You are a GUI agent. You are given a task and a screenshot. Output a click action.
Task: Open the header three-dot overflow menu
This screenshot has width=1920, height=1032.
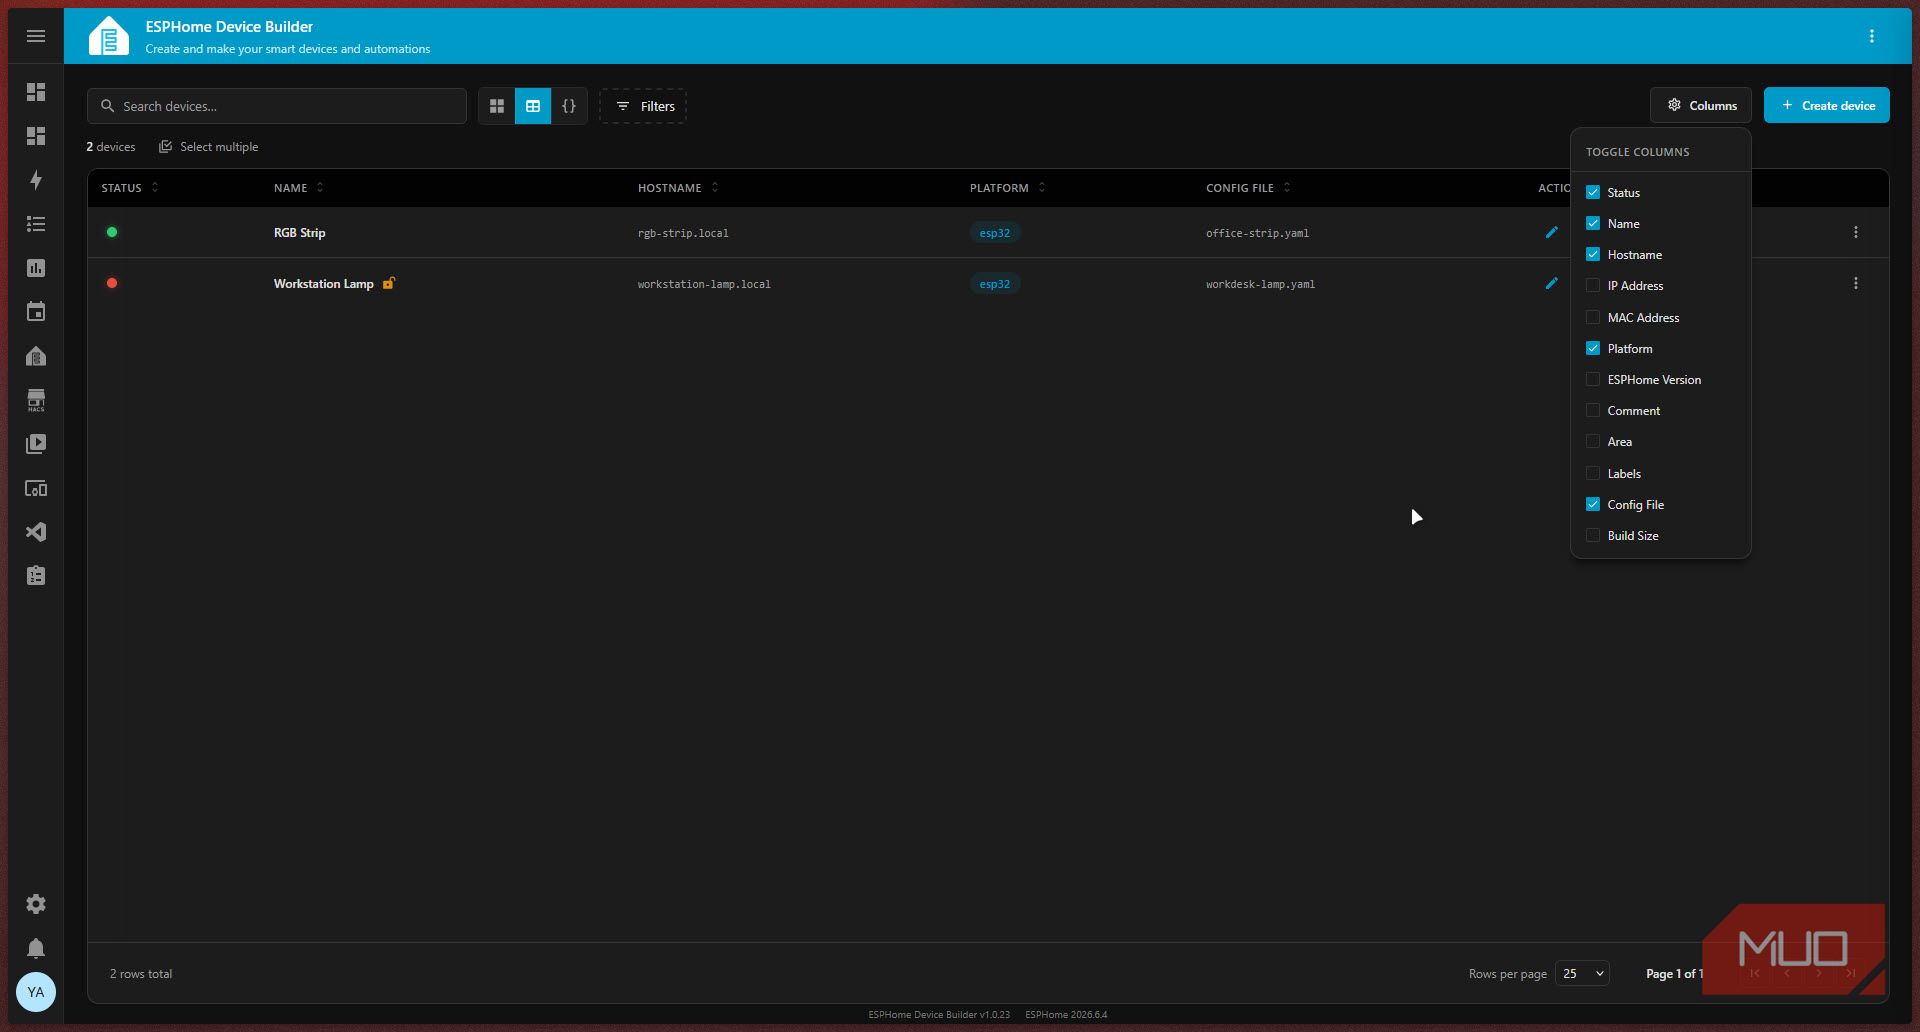pyautogui.click(x=1872, y=36)
